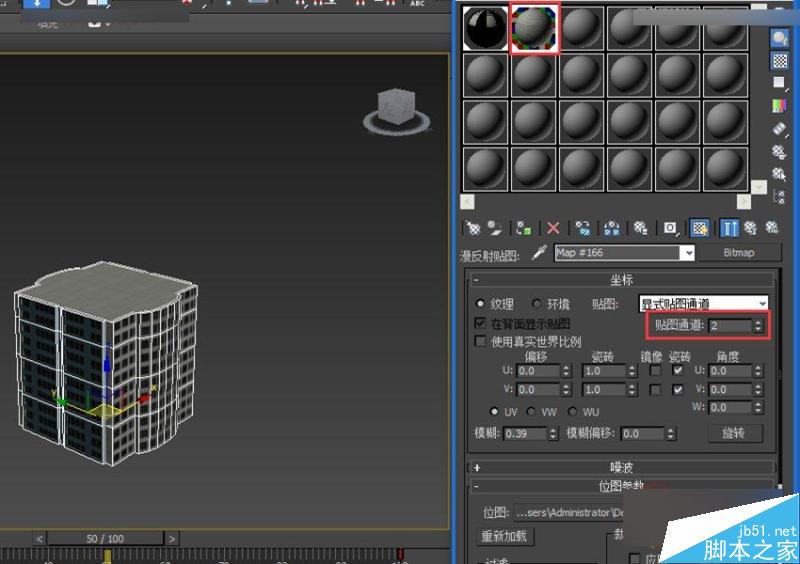
Task: Click the 50 / 100 time slider handle
Action: (105, 538)
